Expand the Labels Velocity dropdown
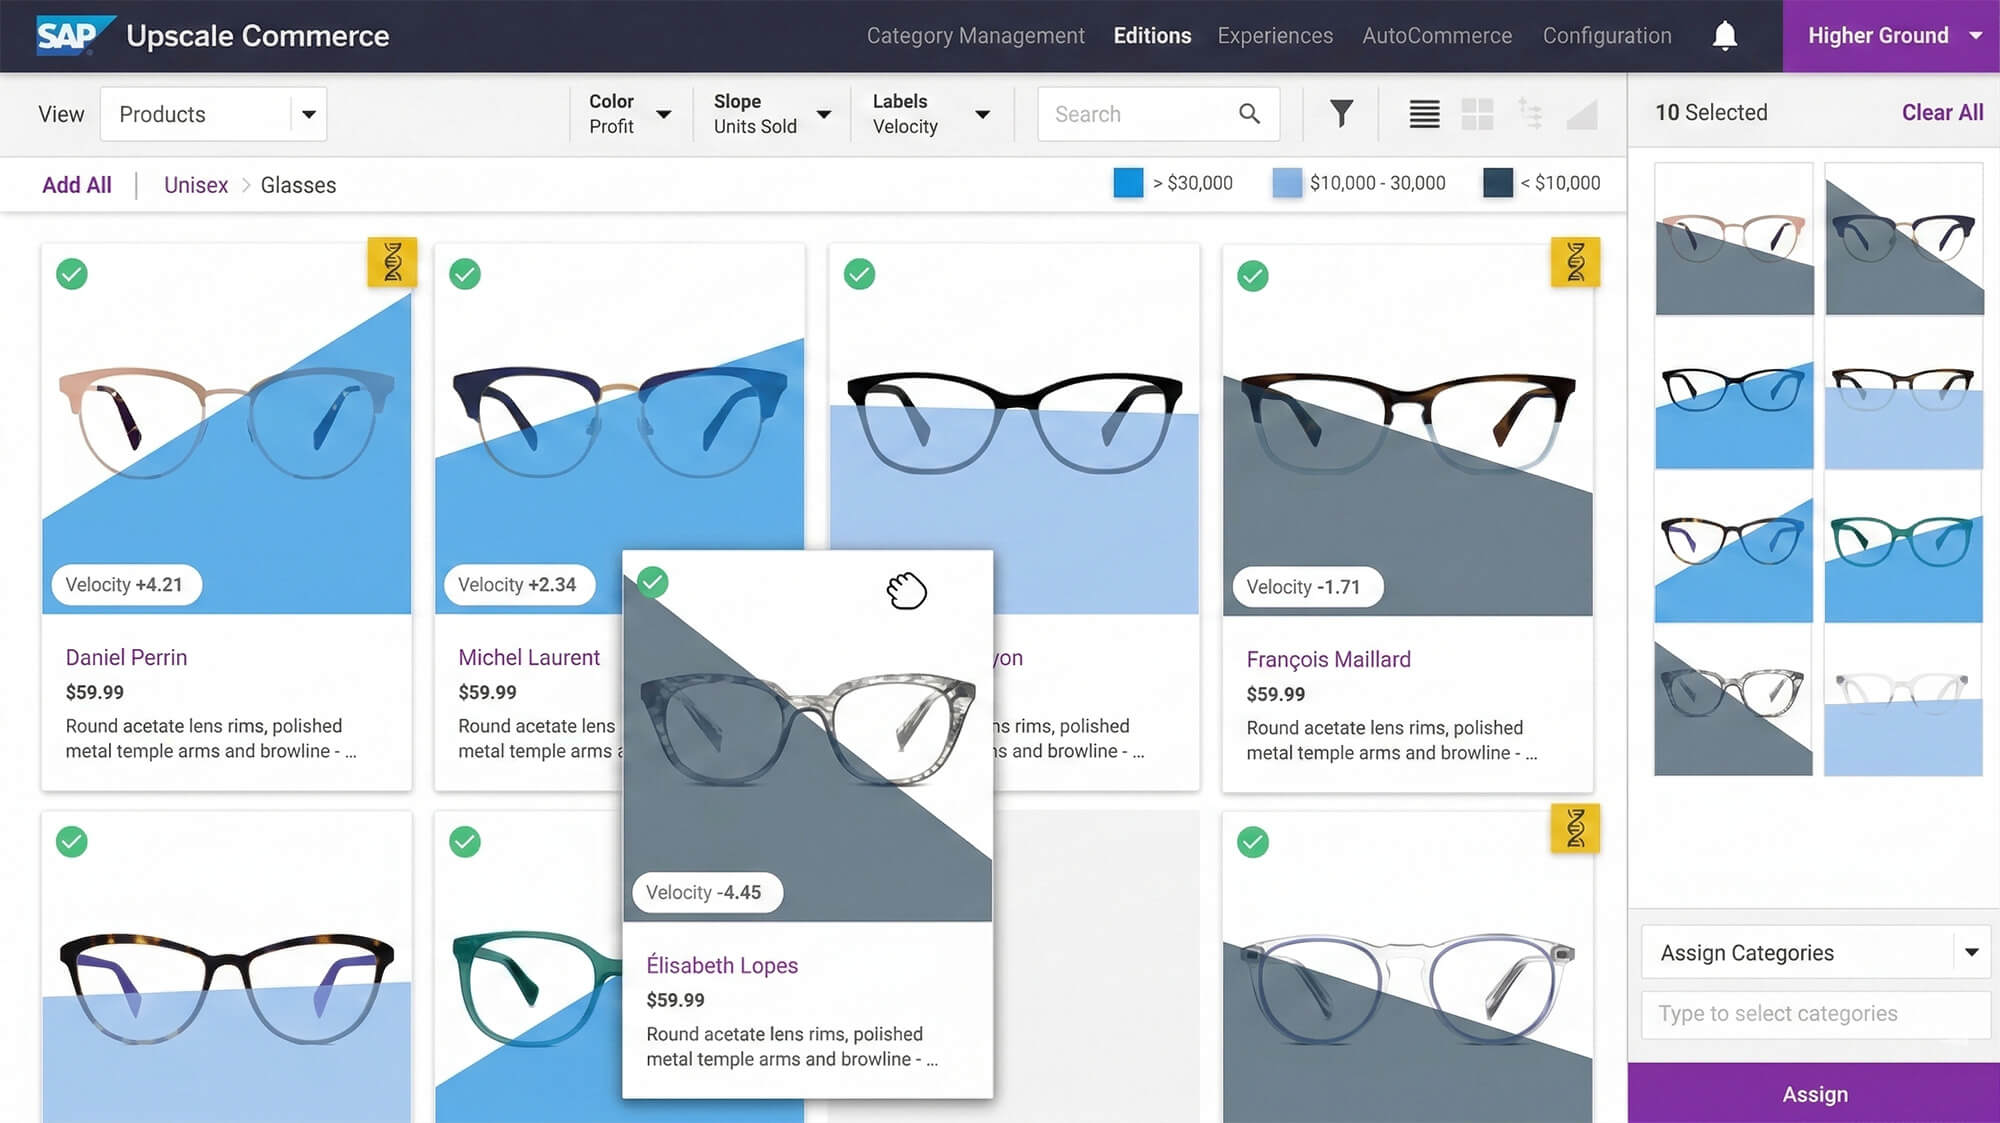Image resolution: width=2000 pixels, height=1123 pixels. click(932, 114)
